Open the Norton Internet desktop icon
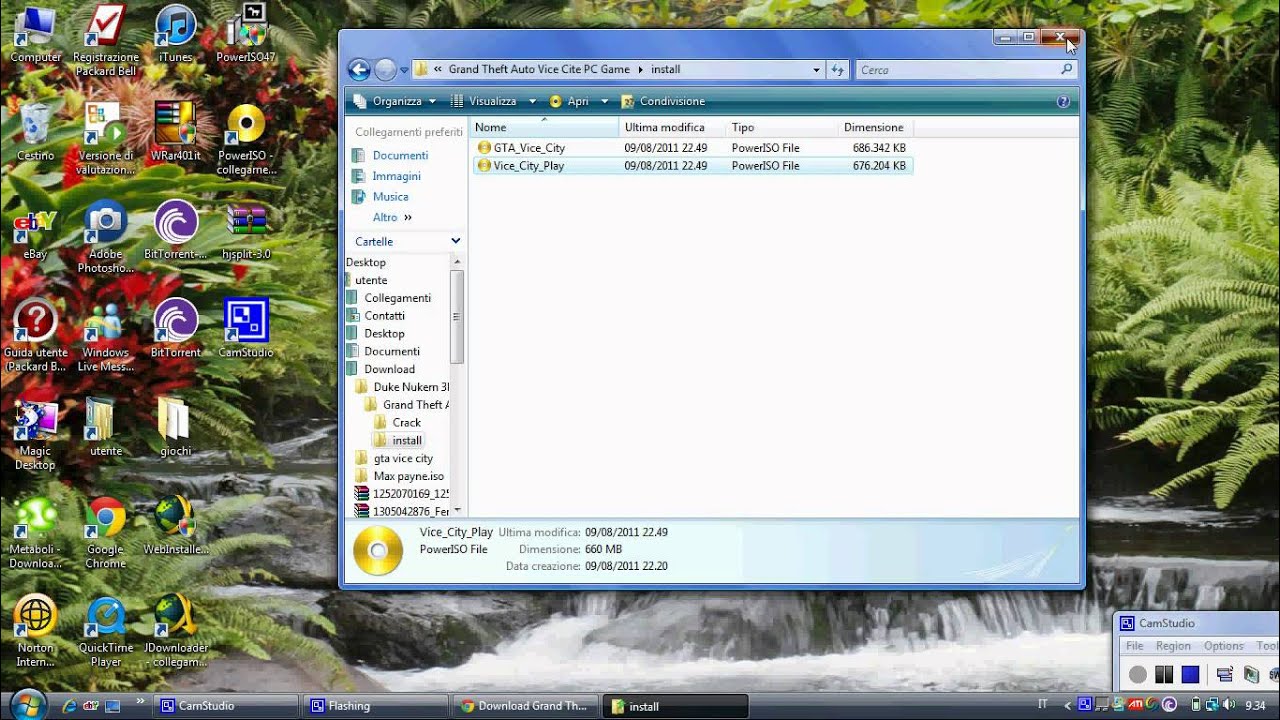Image resolution: width=1280 pixels, height=720 pixels. 36,631
